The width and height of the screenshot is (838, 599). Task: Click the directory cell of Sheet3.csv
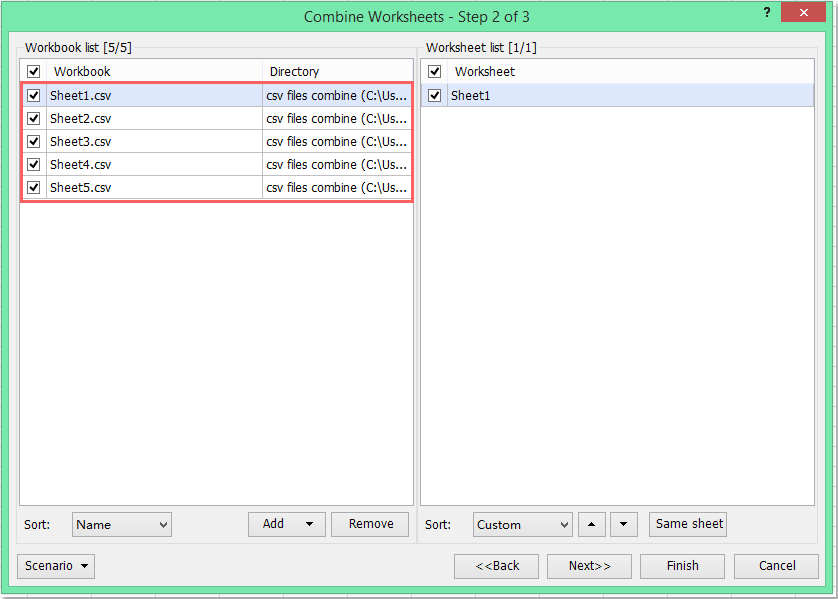point(337,142)
